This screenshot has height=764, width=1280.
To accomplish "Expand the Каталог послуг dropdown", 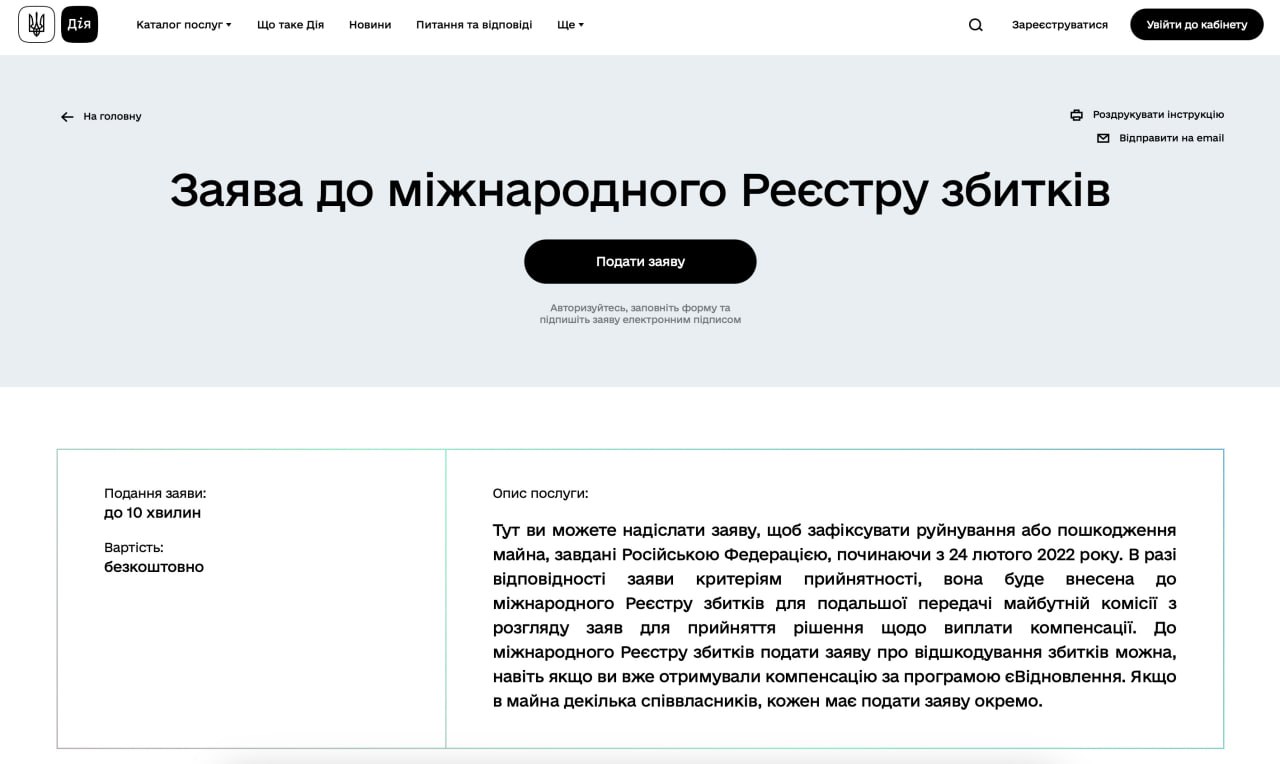I will (183, 25).
